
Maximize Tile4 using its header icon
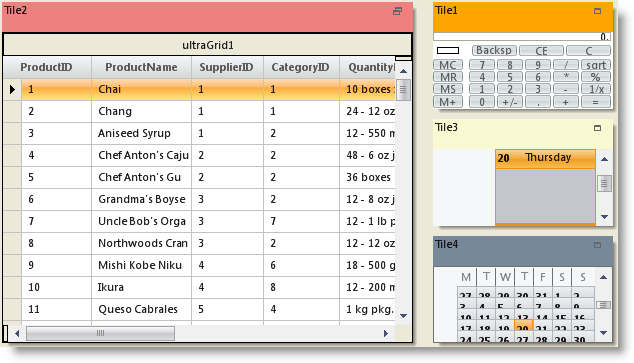(597, 245)
